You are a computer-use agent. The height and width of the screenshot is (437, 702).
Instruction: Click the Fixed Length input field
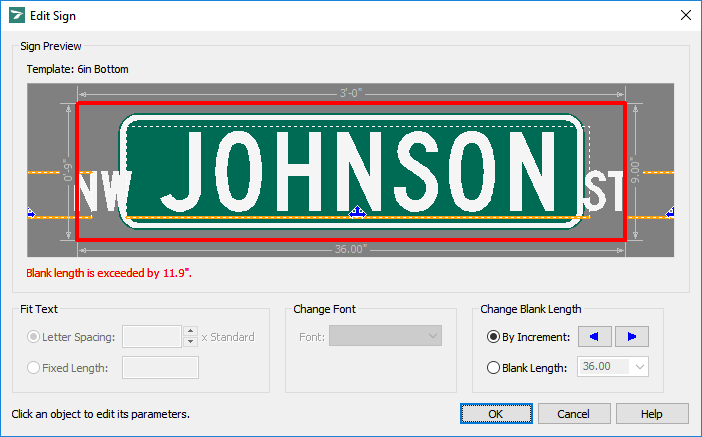[160, 368]
